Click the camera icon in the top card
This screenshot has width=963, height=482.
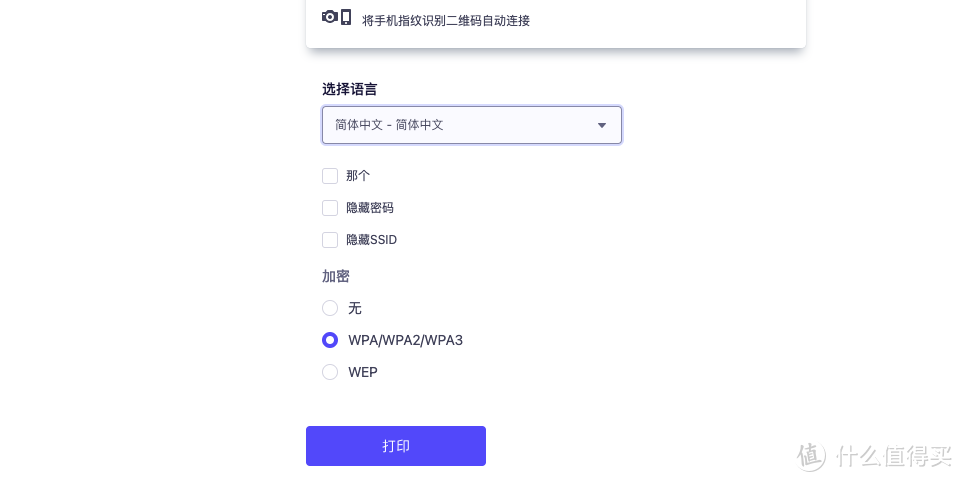tap(329, 17)
